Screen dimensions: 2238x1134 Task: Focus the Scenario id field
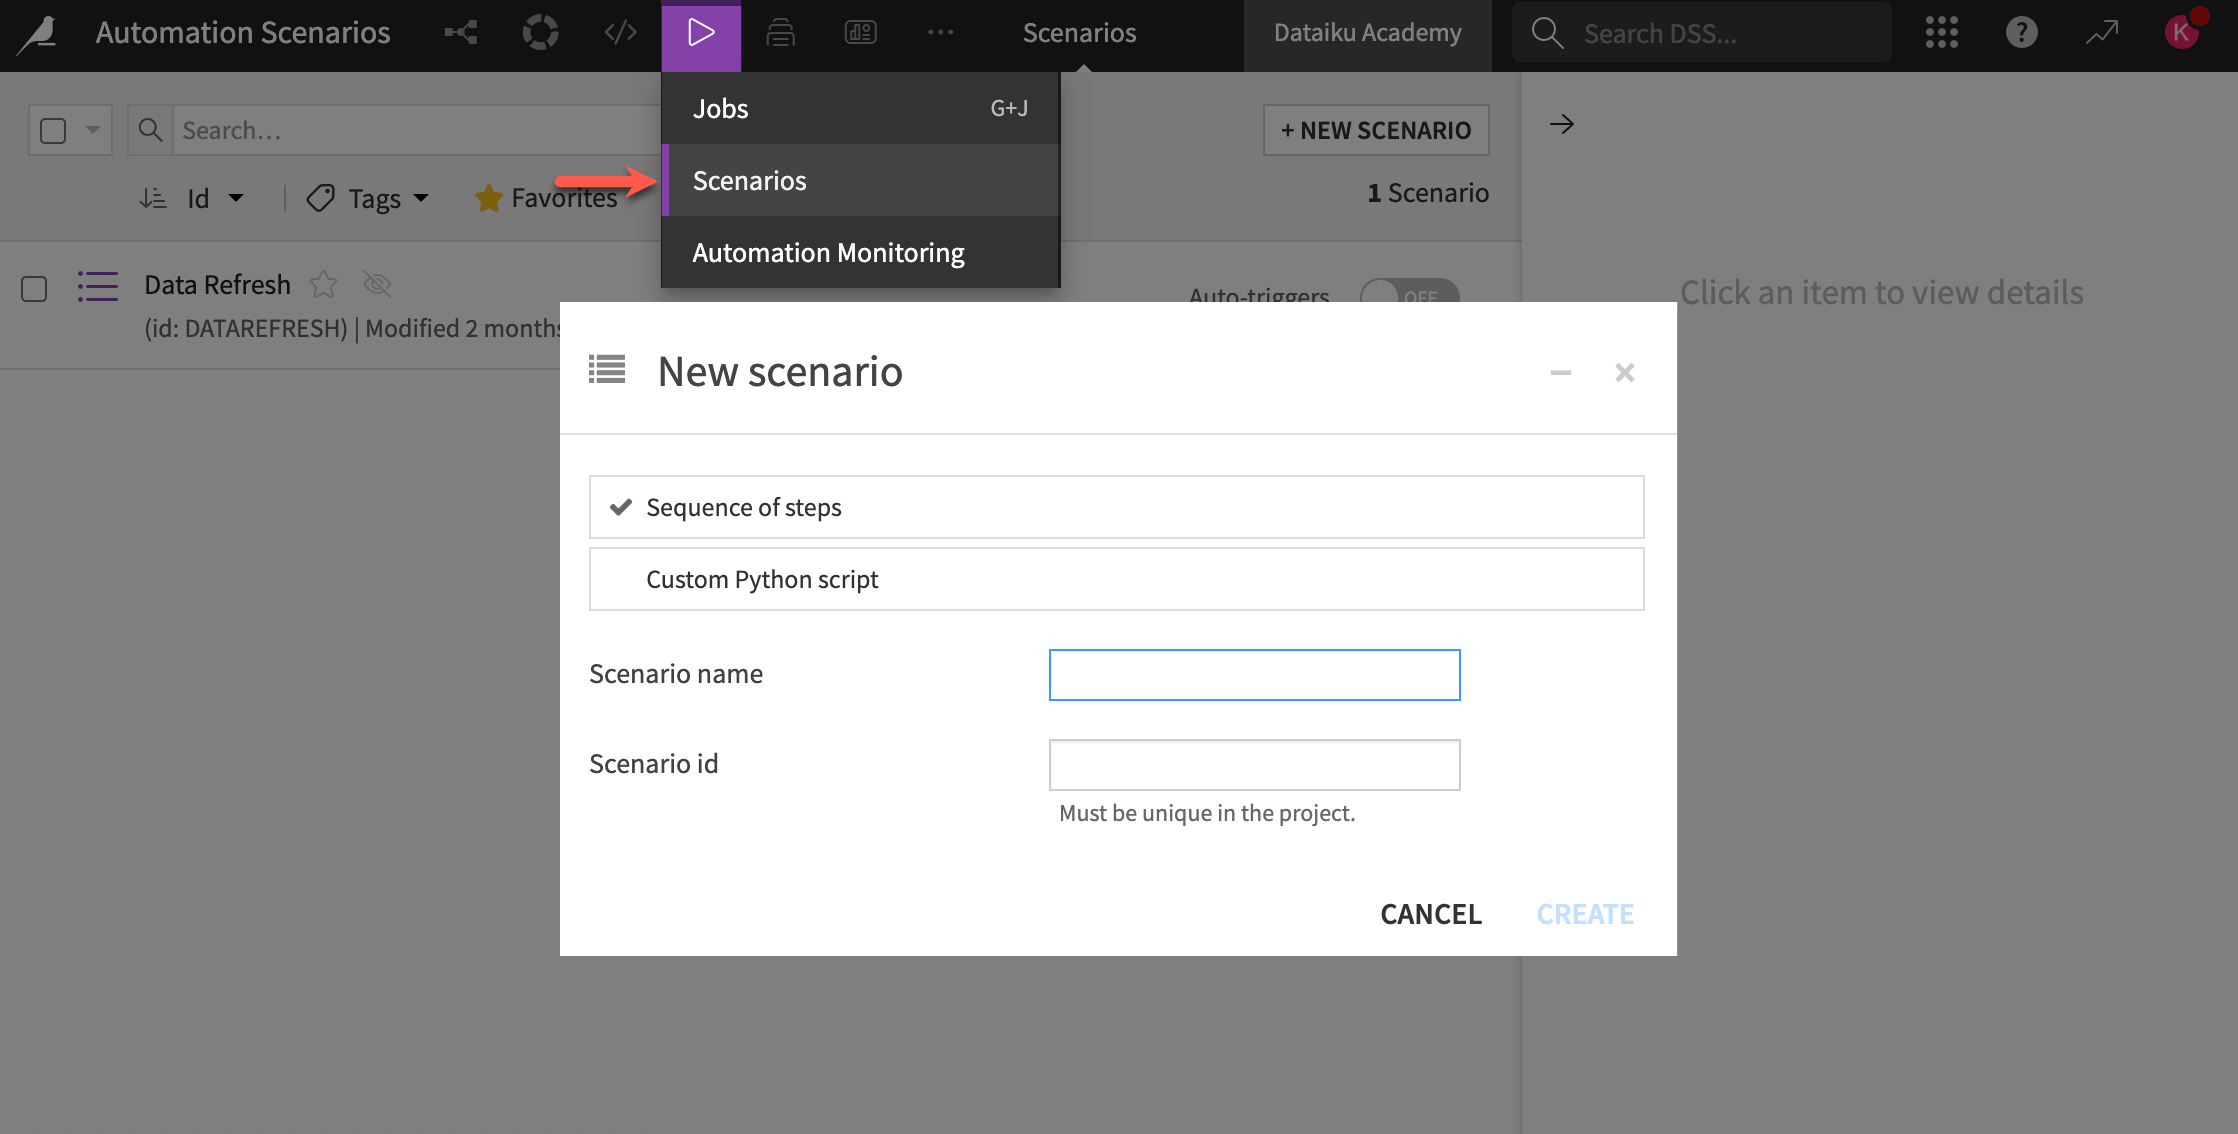tap(1254, 765)
